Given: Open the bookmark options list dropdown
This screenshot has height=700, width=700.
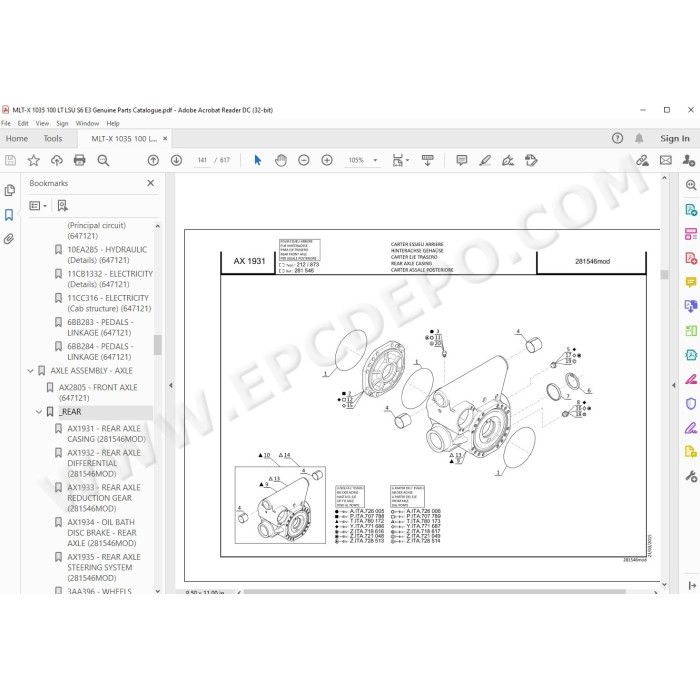Looking at the screenshot, I should pyautogui.click(x=38, y=205).
